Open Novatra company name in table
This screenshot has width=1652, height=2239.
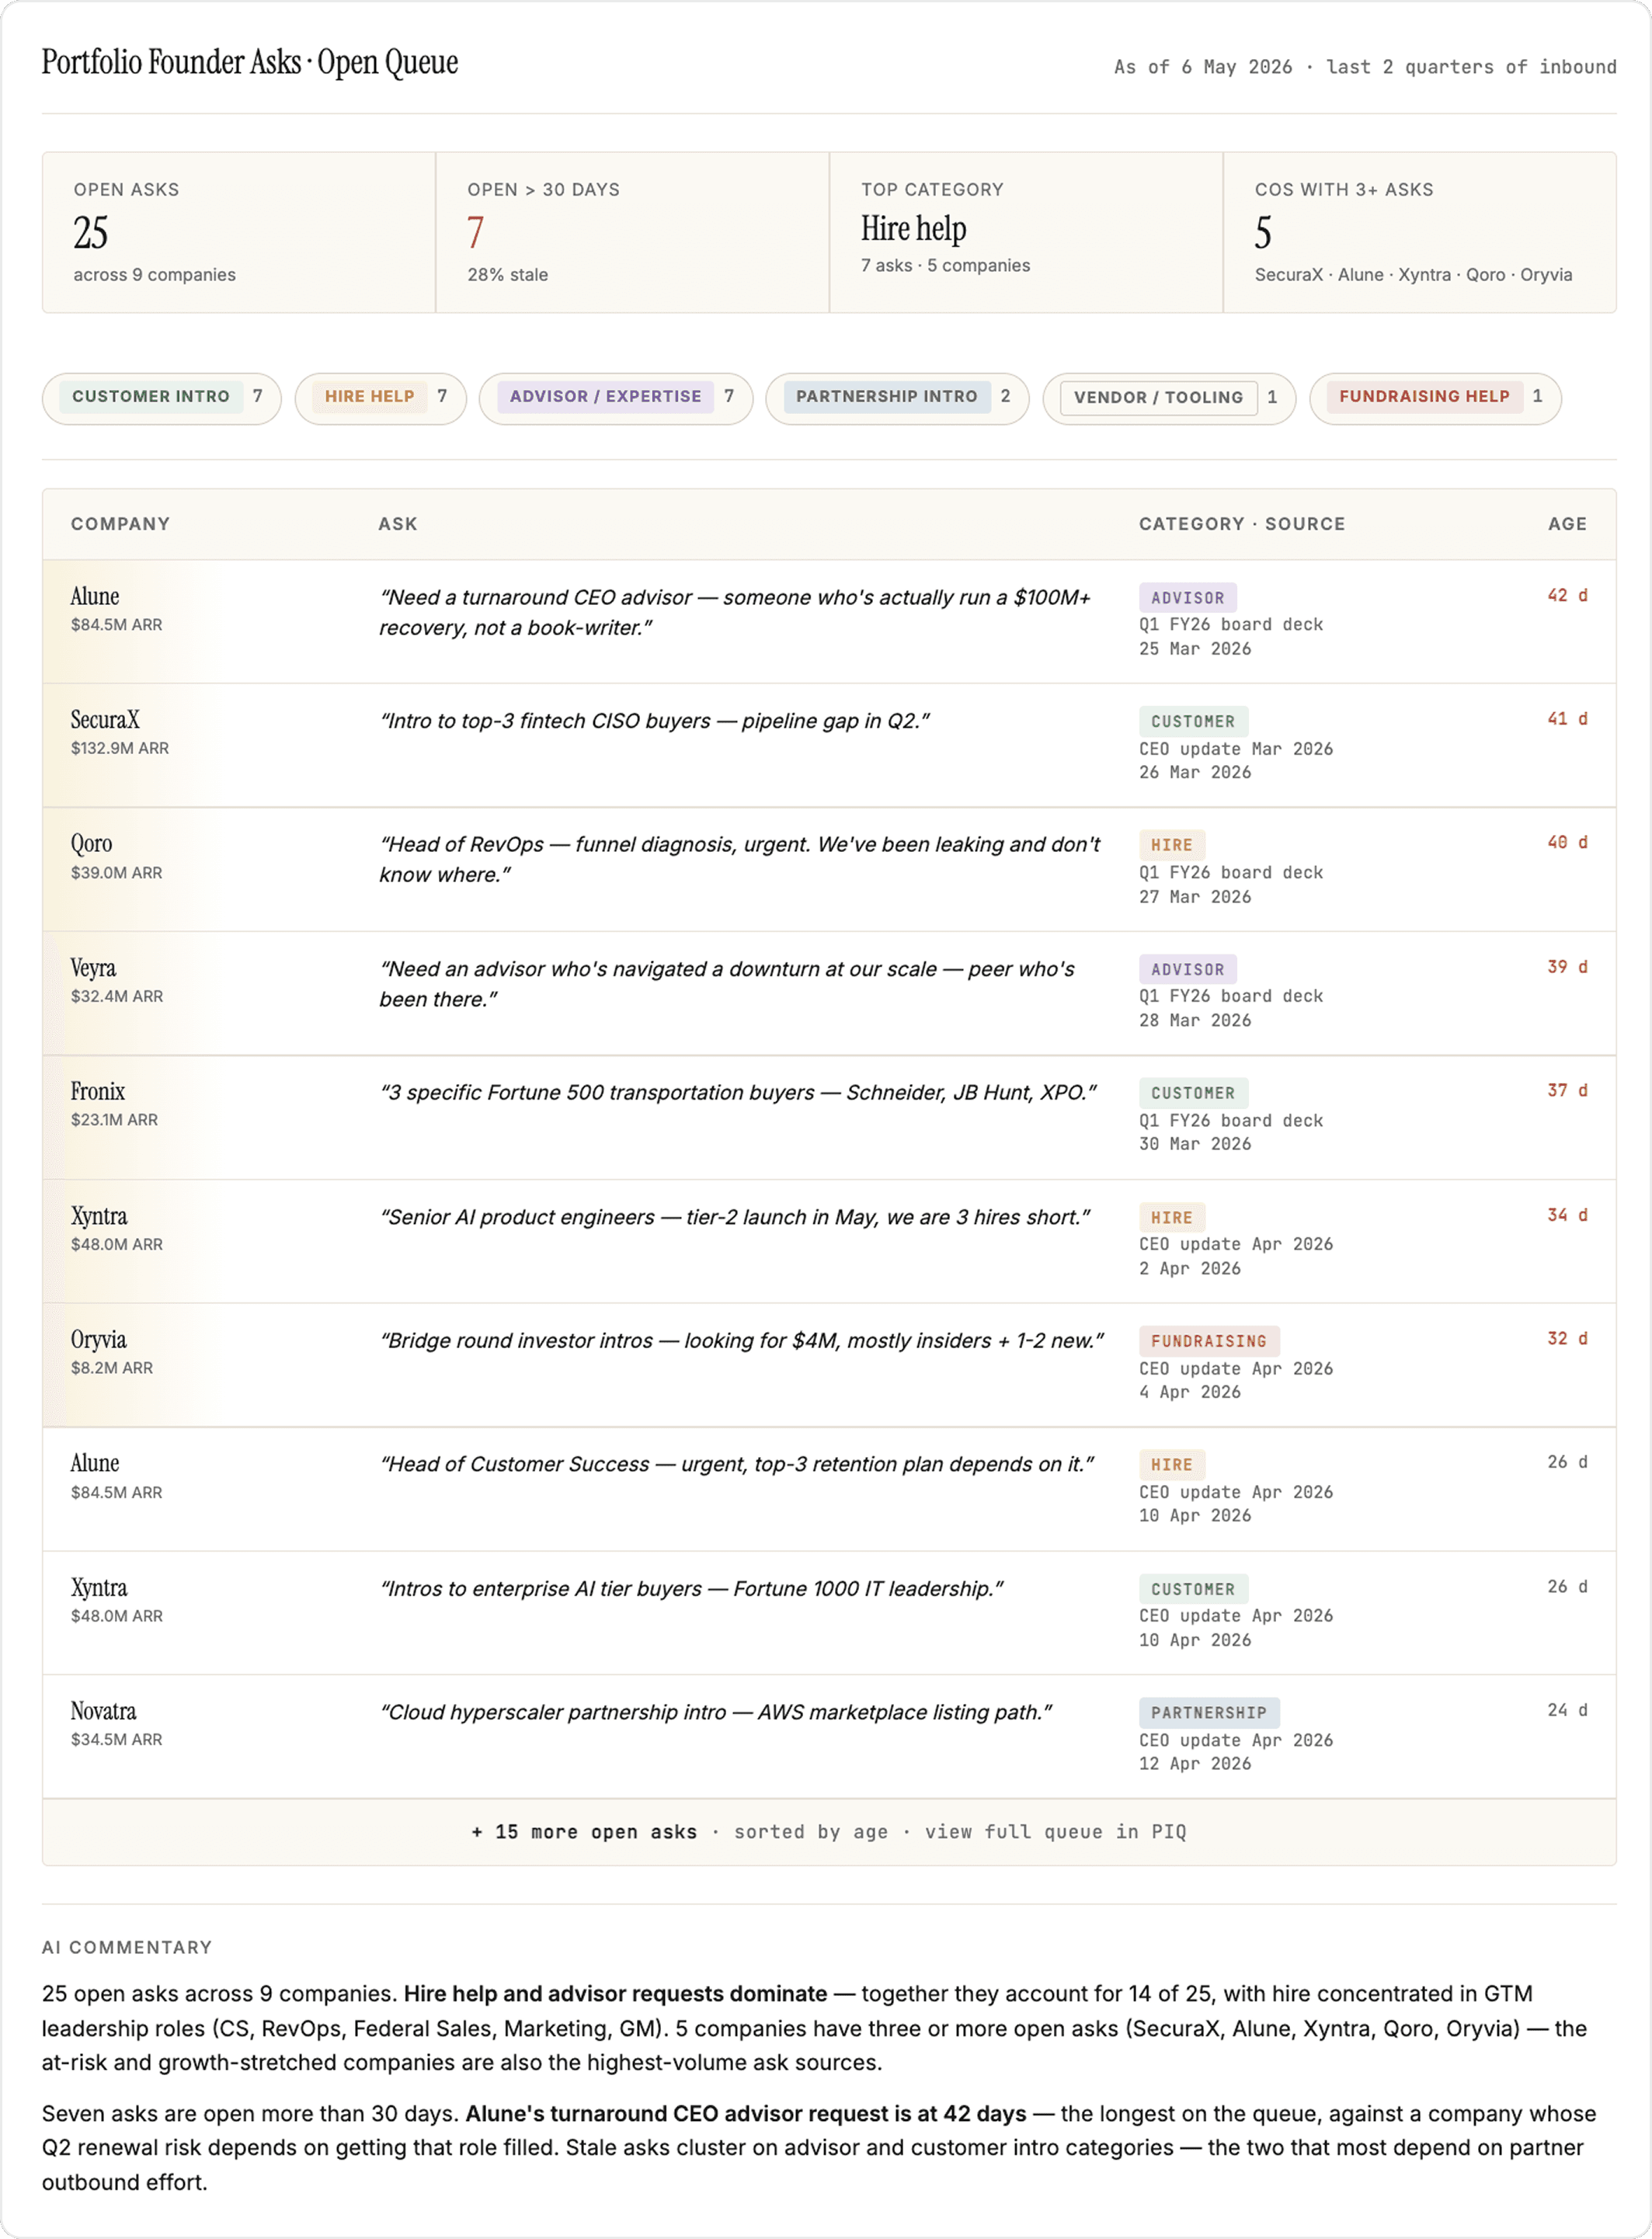[103, 1711]
